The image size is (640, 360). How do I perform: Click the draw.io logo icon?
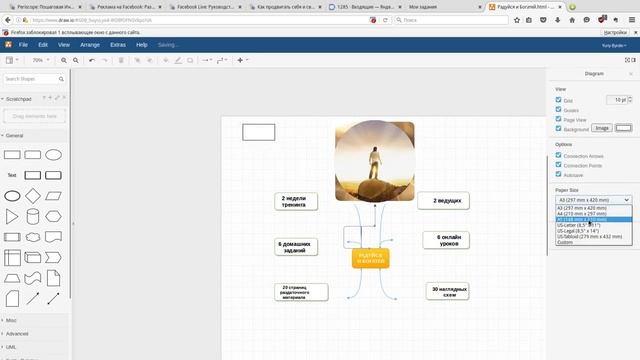8,44
